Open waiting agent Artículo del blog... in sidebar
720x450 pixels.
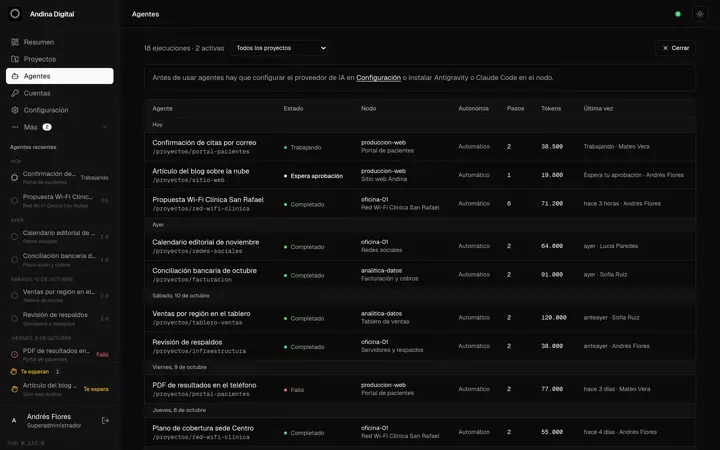(x=60, y=389)
